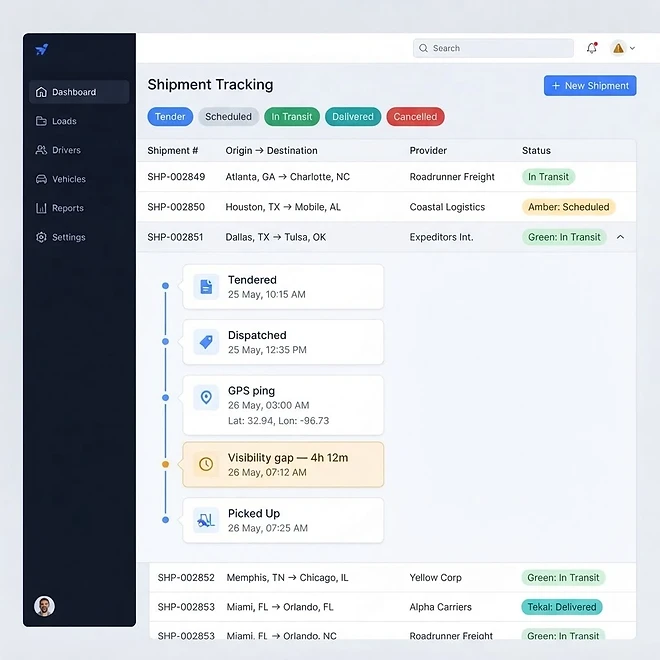The width and height of the screenshot is (660, 660).
Task: Select shipment SHP-002851
Action: click(x=175, y=237)
